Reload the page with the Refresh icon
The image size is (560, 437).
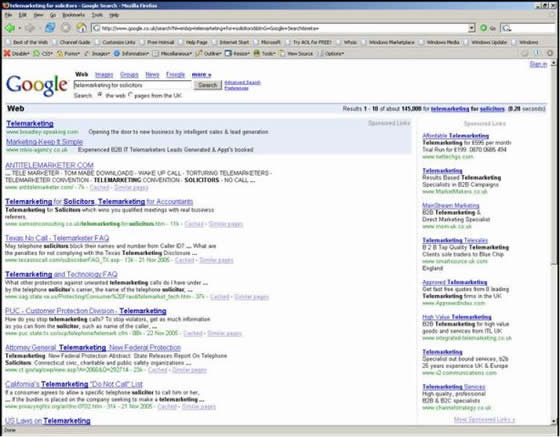[x=50, y=28]
